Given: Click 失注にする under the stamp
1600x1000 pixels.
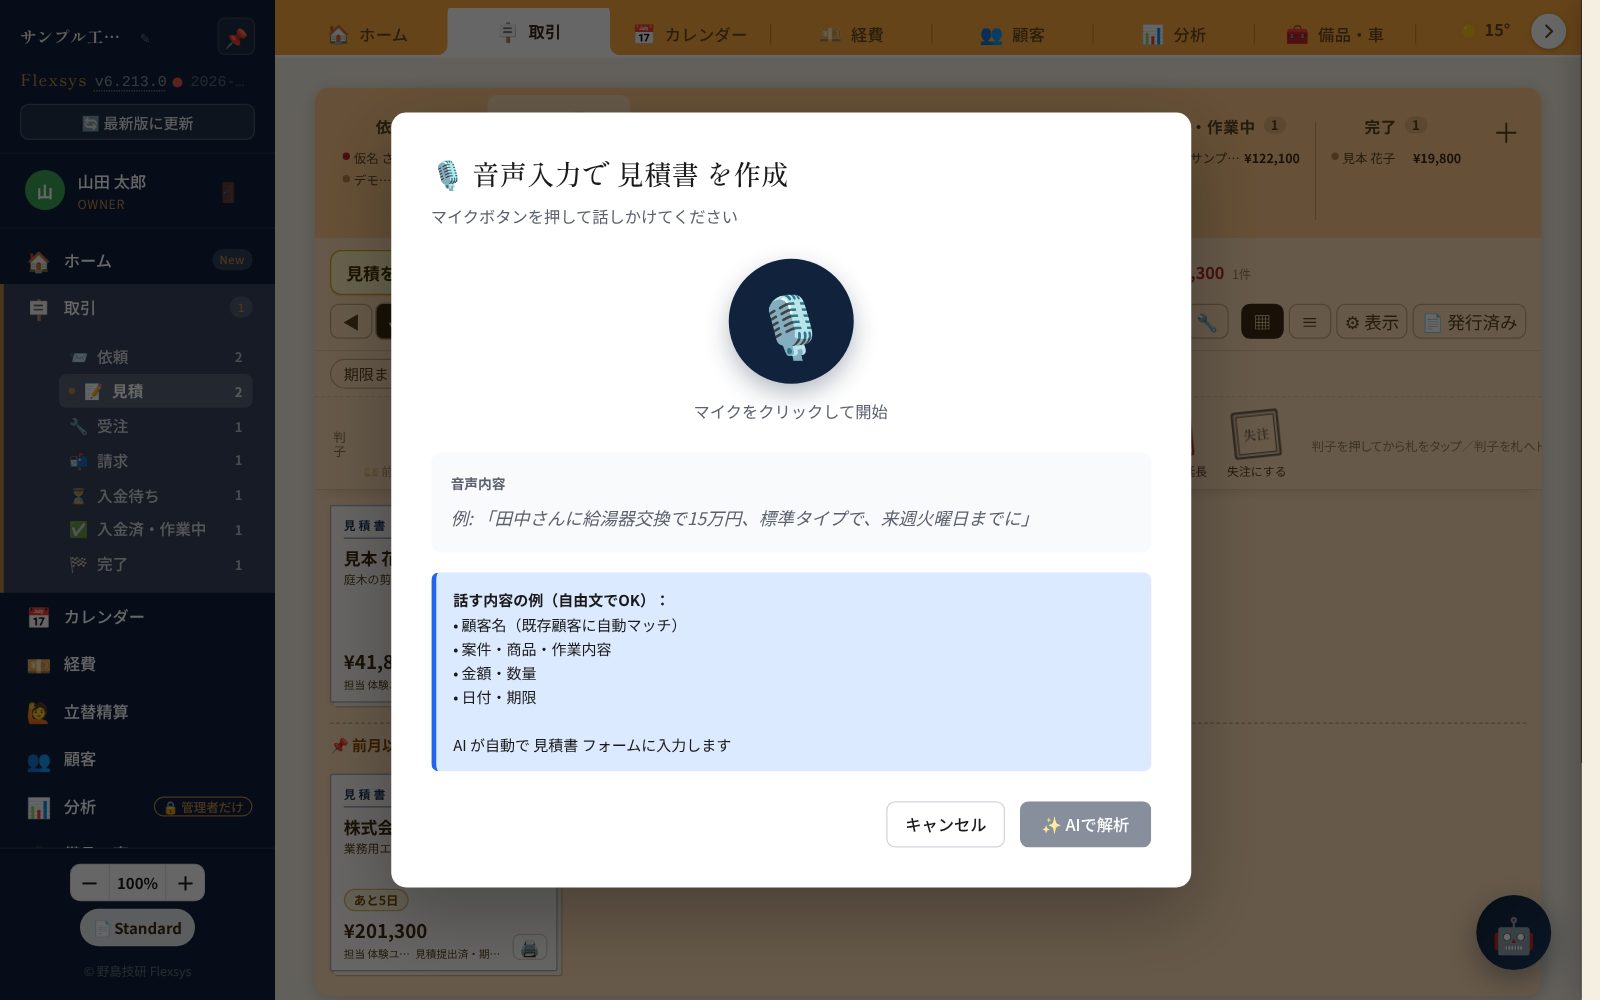Looking at the screenshot, I should (x=1256, y=471).
